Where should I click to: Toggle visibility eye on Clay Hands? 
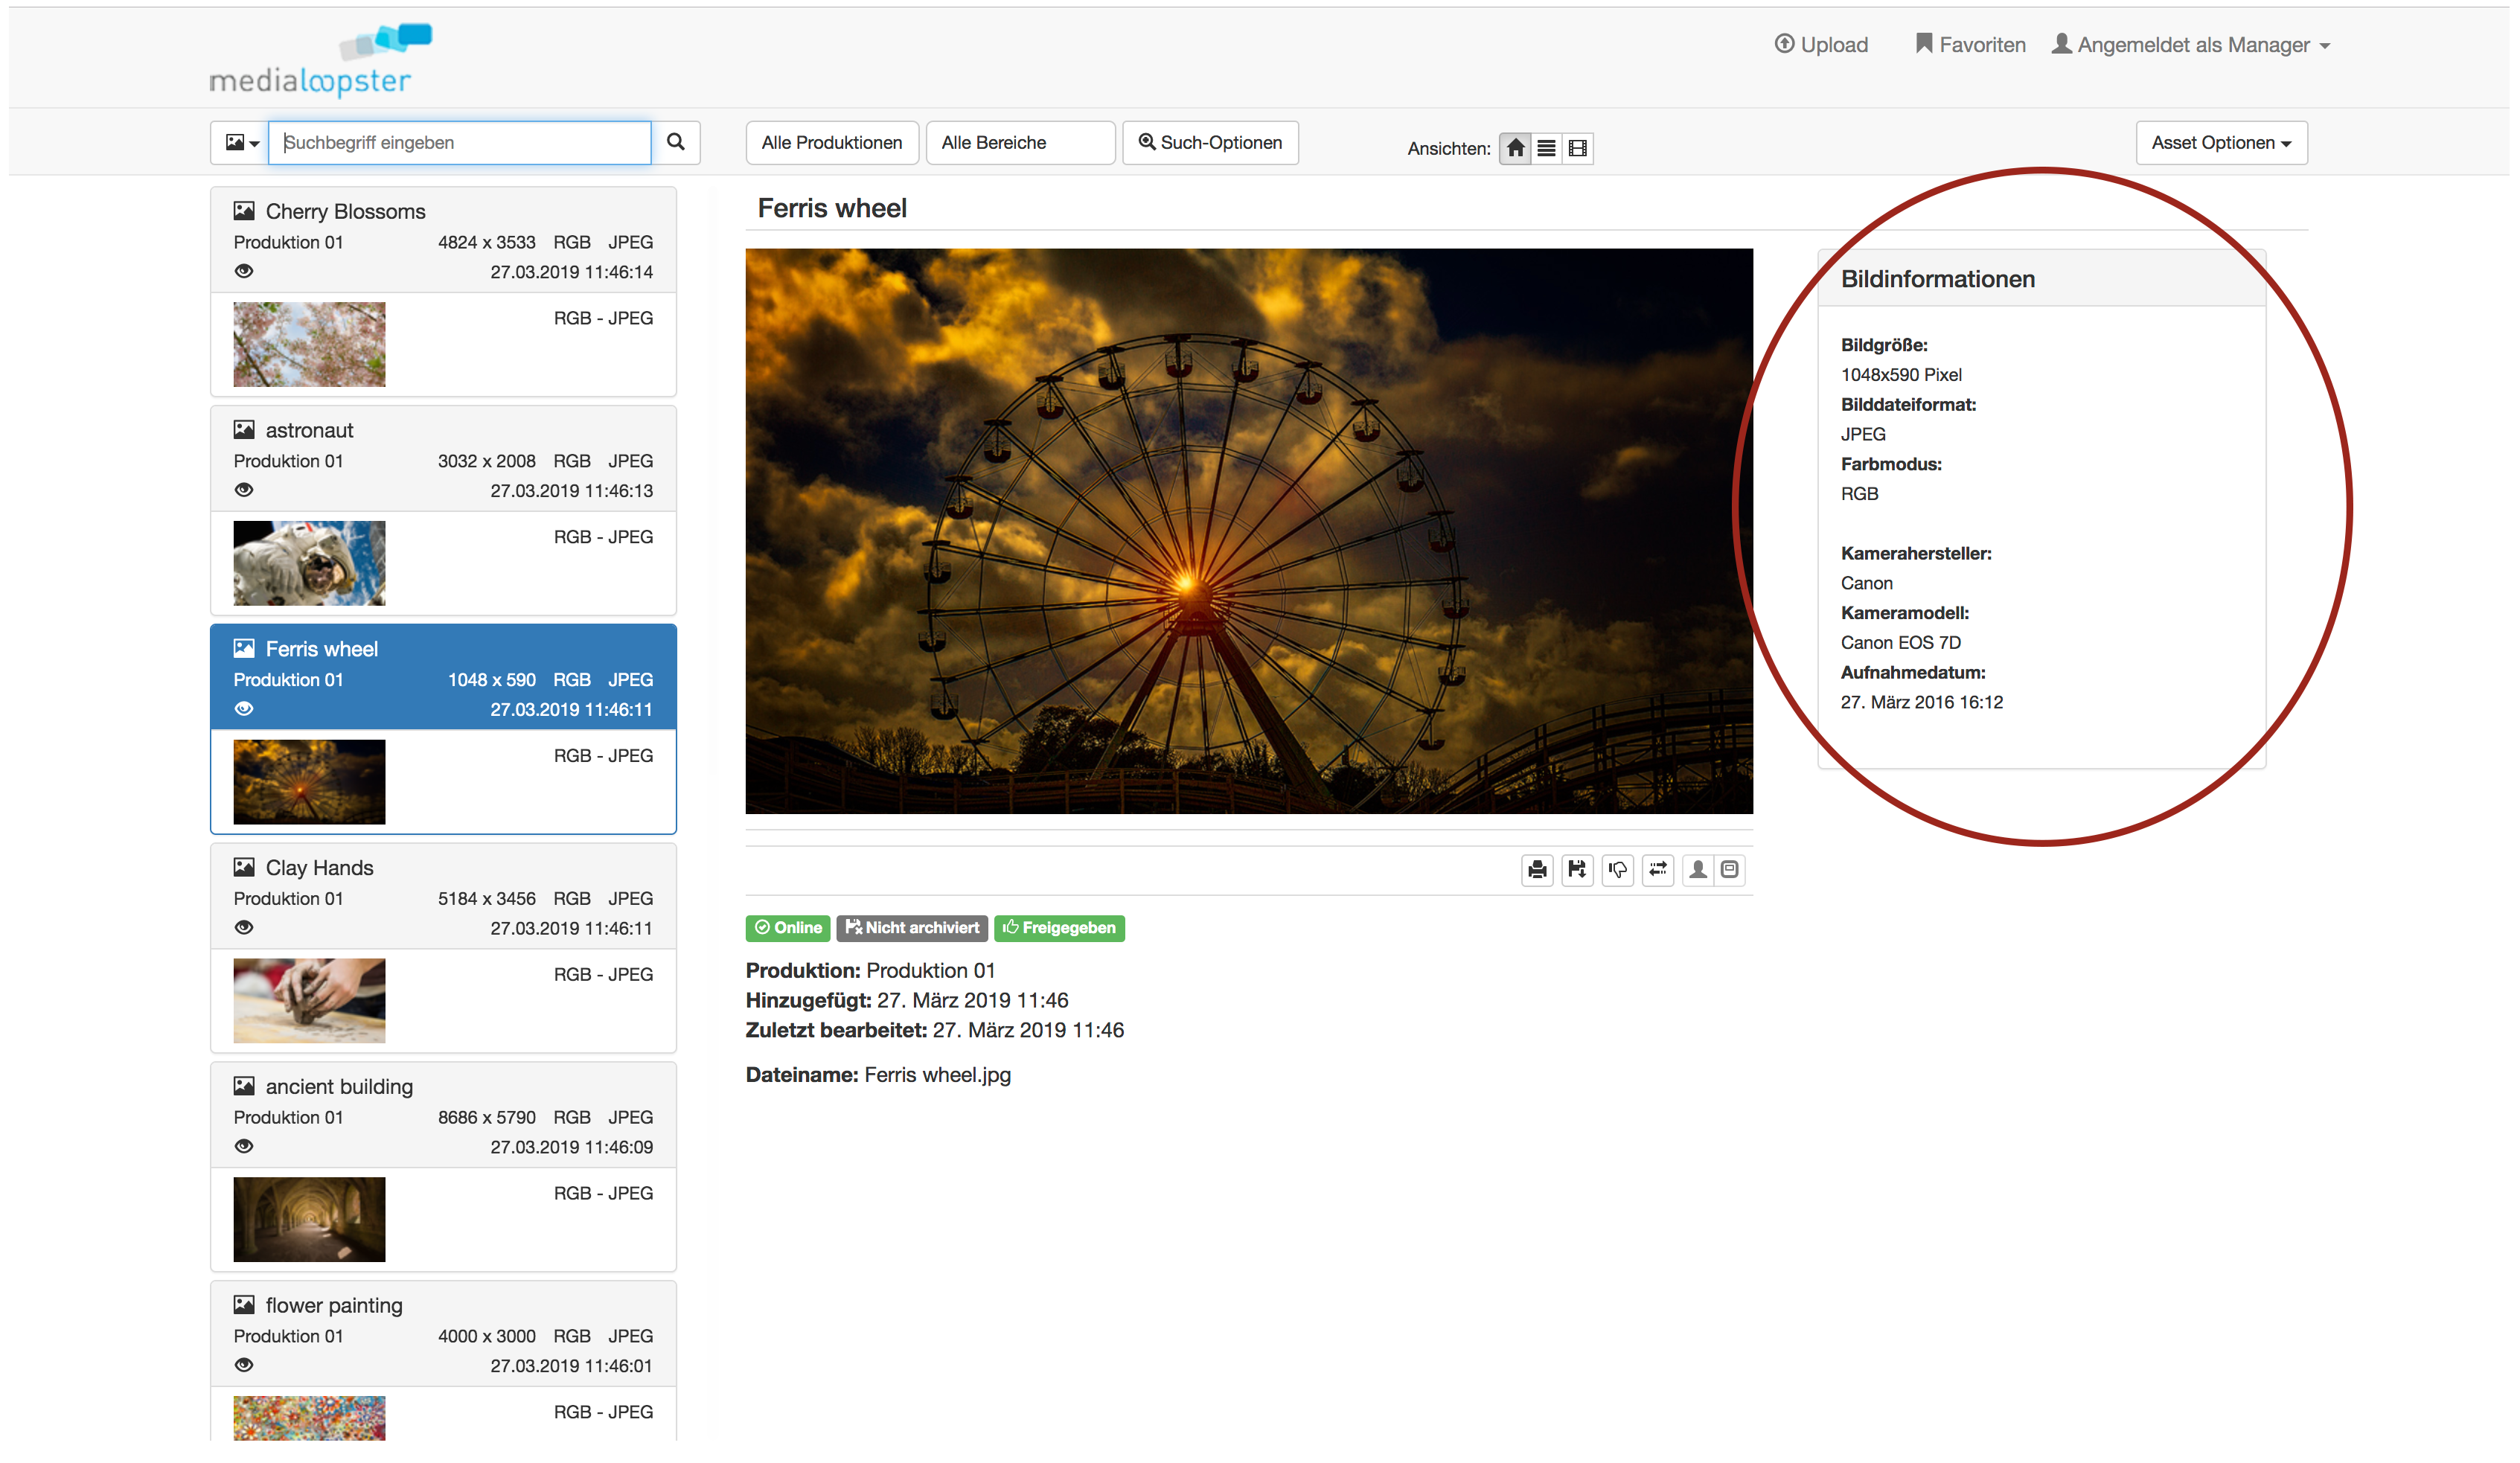click(x=244, y=927)
